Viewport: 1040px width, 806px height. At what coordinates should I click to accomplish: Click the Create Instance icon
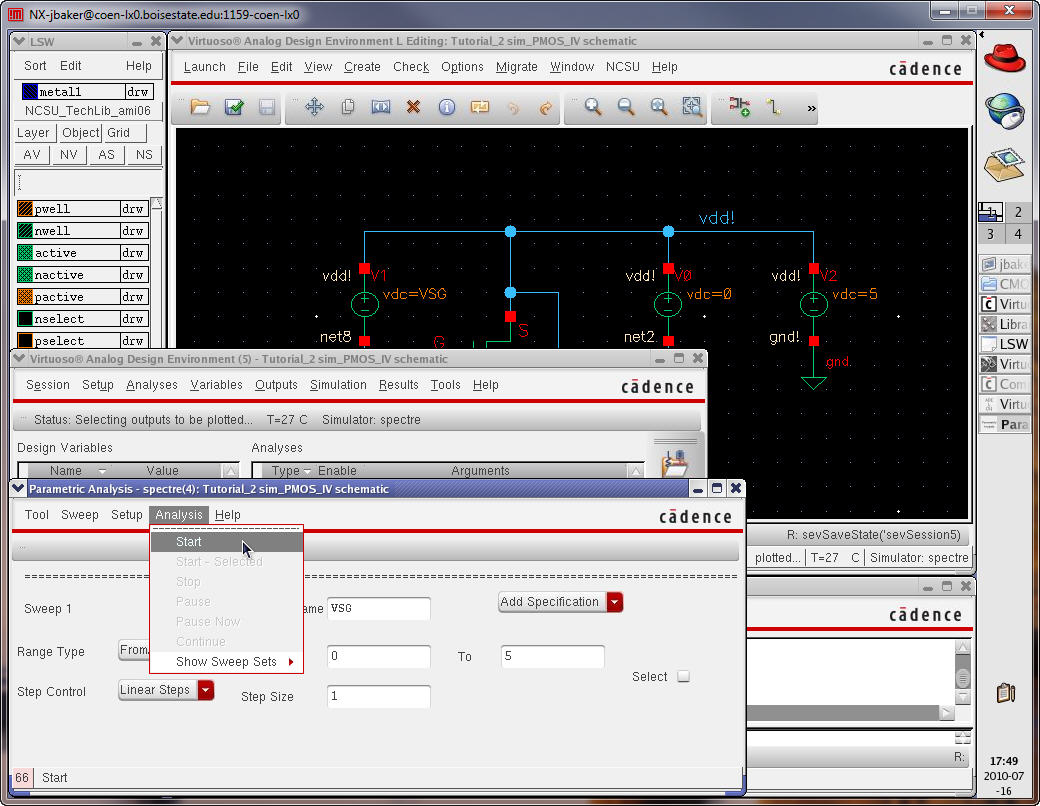(739, 107)
